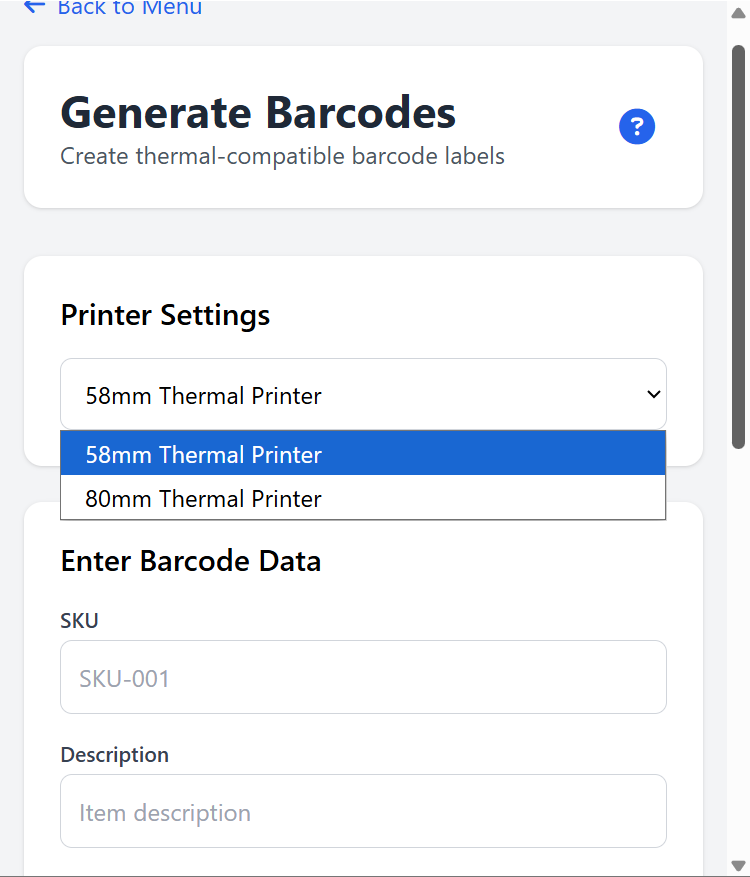Click the scrollbar down arrow icon
The height and width of the screenshot is (877, 750).
pos(737,866)
